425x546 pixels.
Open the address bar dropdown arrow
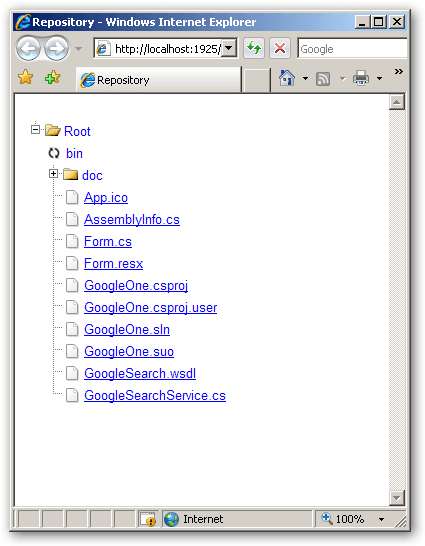[229, 48]
